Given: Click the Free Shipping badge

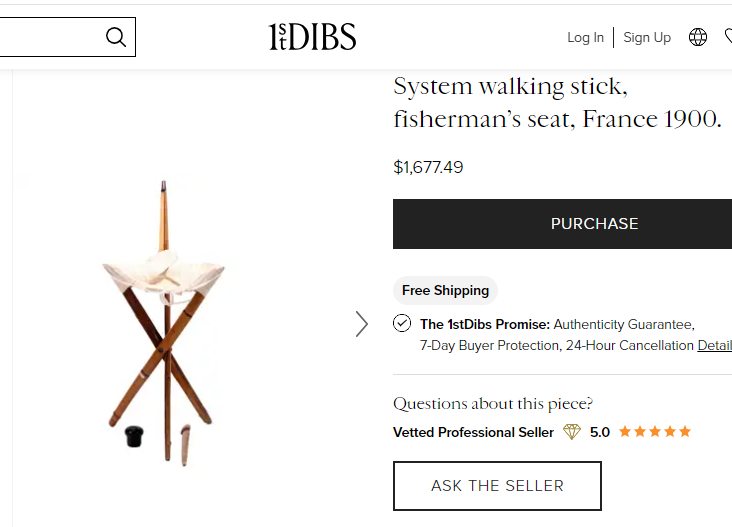Looking at the screenshot, I should (445, 290).
